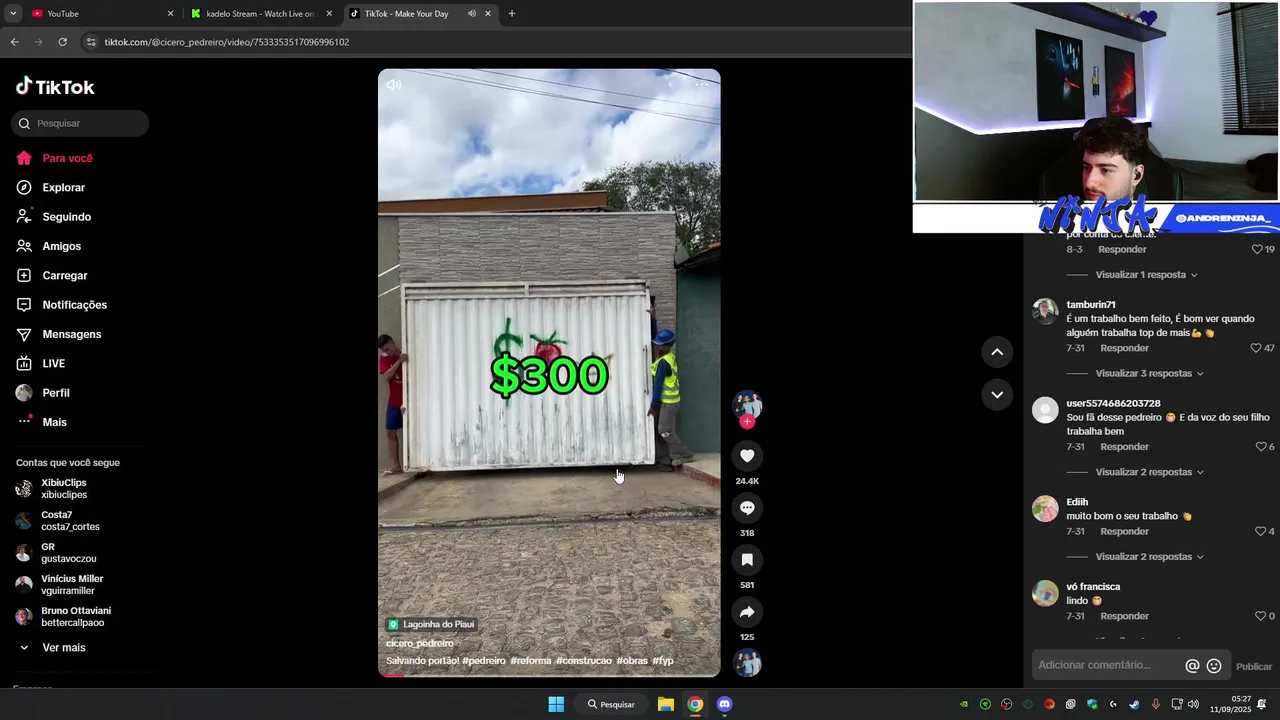Open the Para você feed
Viewport: 1280px width, 720px height.
(x=55, y=158)
